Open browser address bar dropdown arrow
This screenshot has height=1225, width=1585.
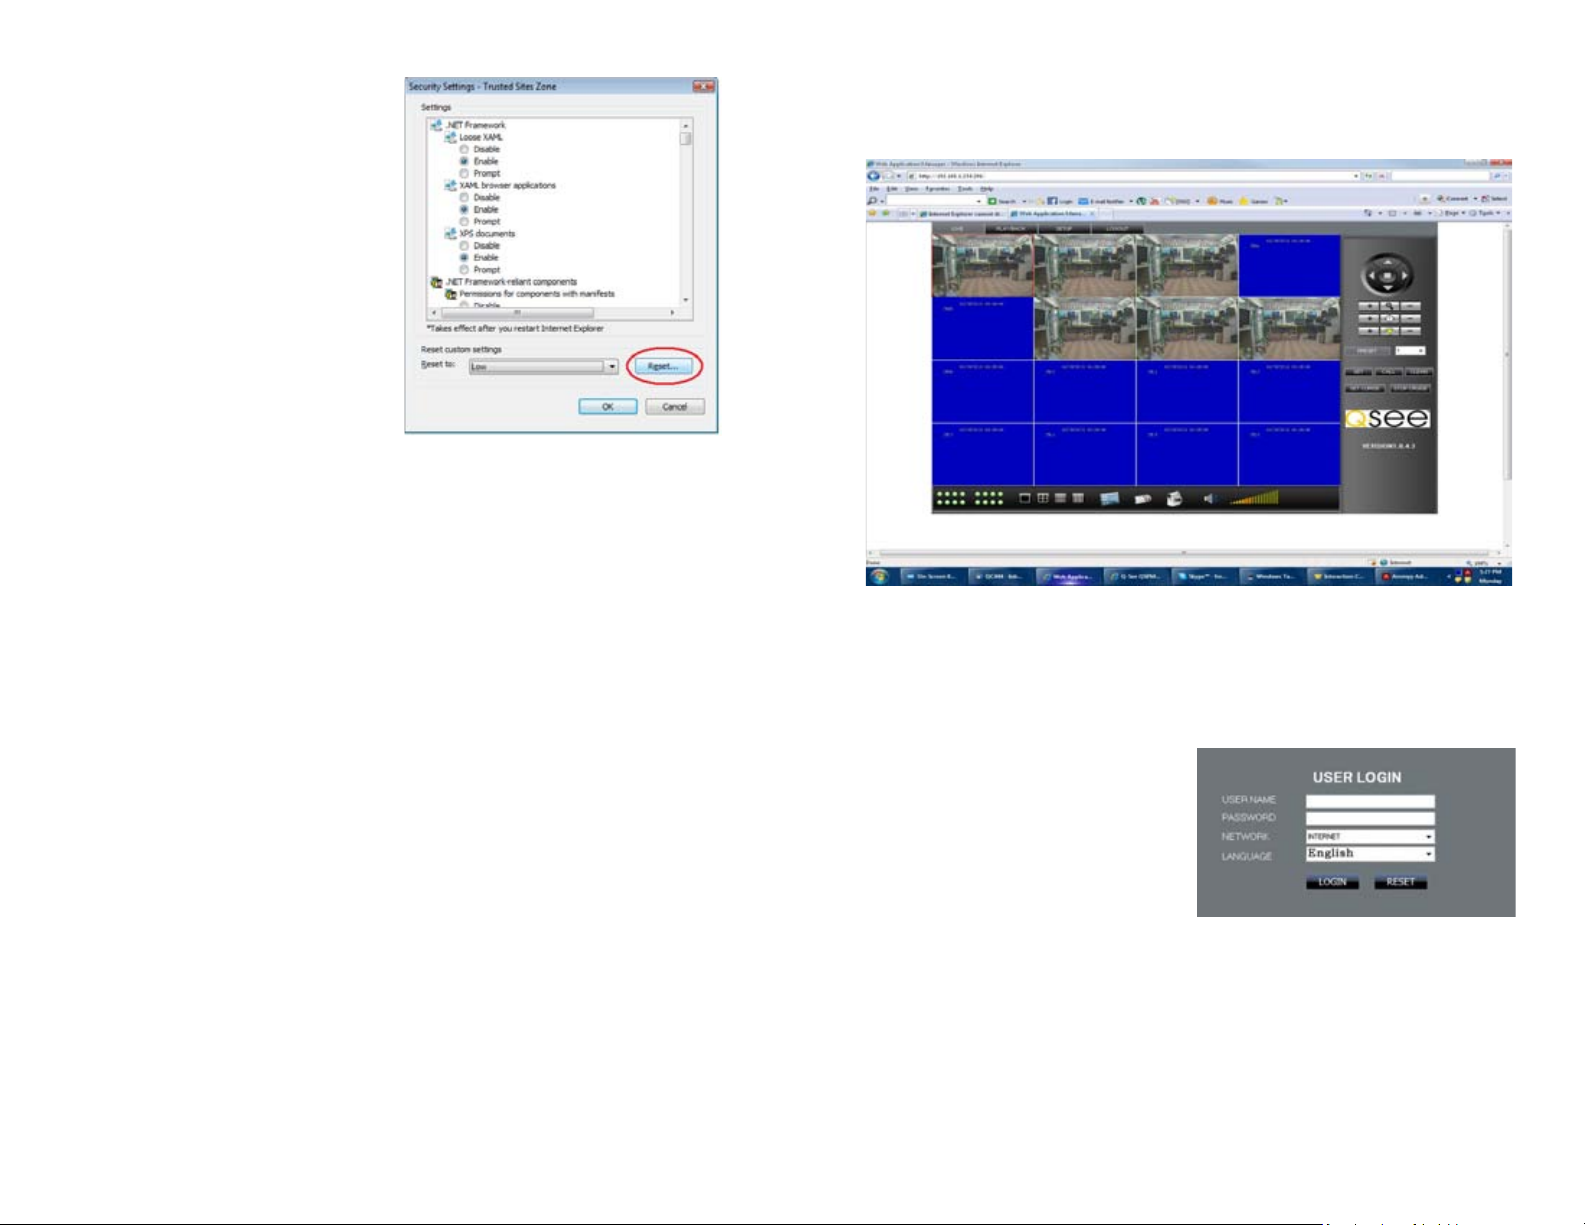1356,176
